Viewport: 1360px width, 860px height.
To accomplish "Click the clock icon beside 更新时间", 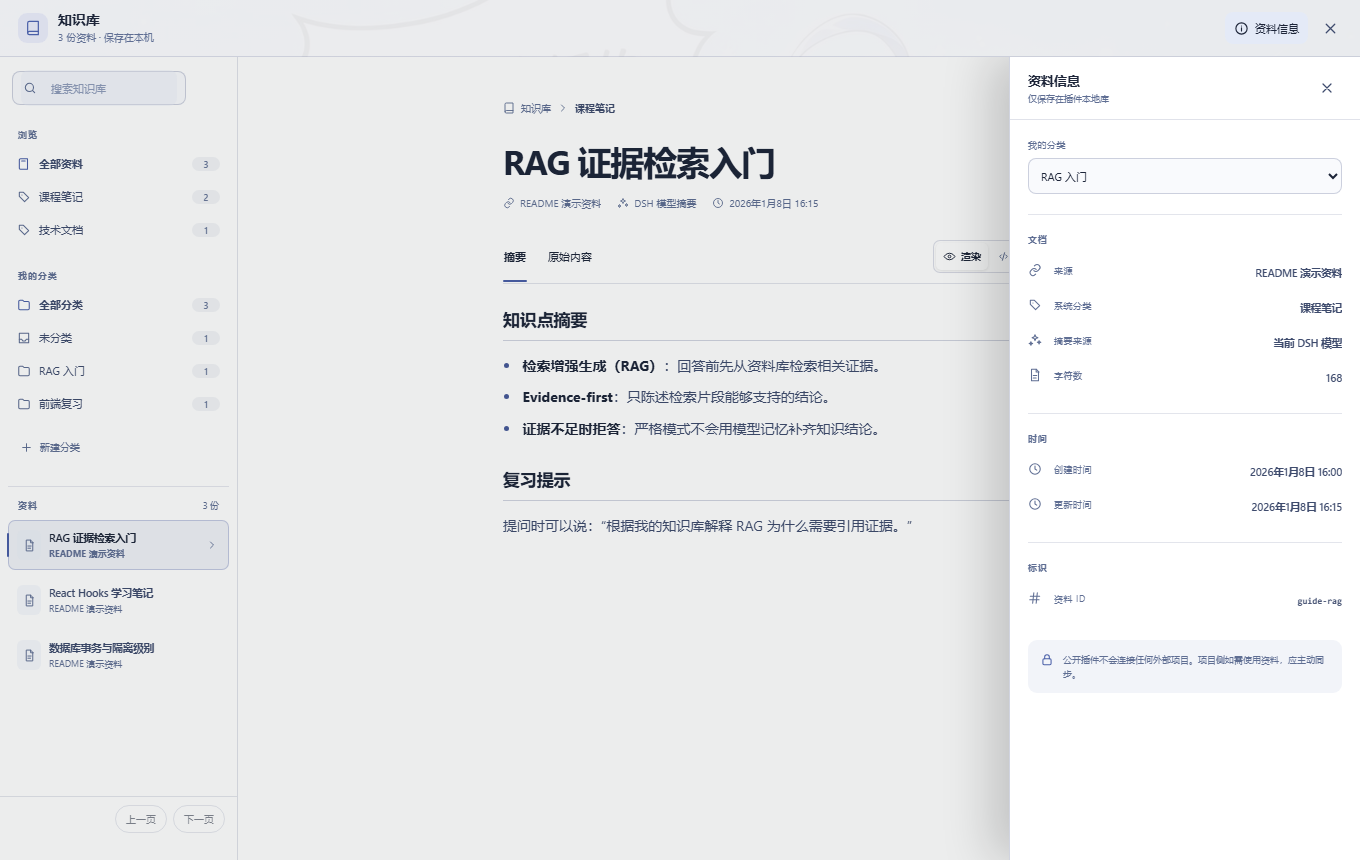I will click(1035, 504).
